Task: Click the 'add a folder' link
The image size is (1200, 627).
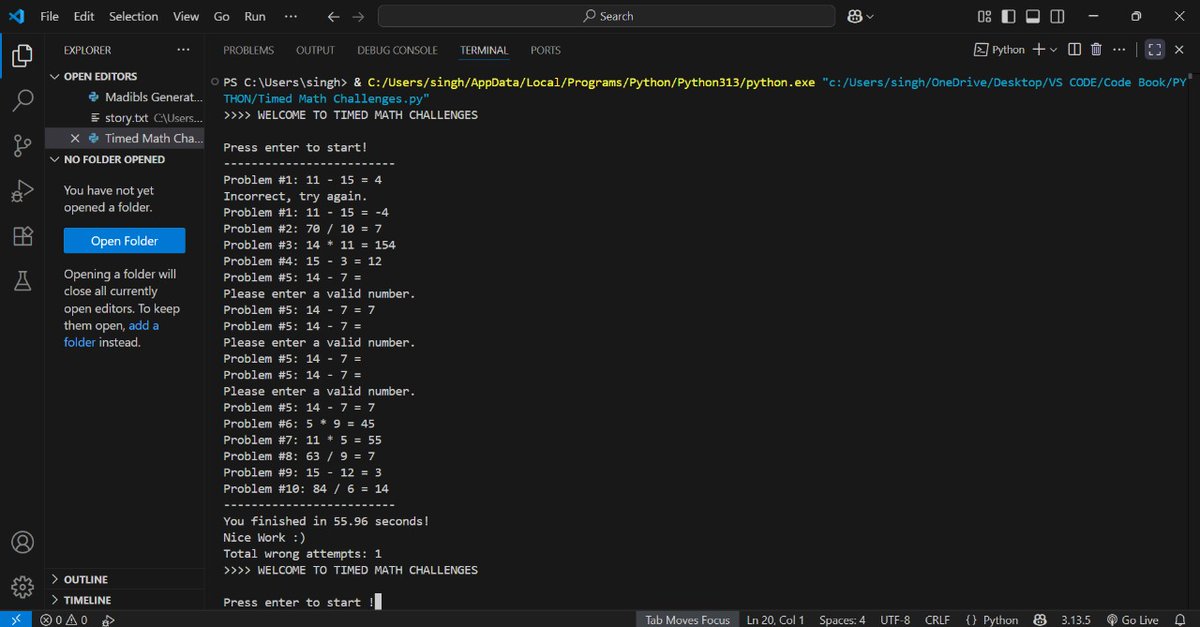Action: [x=111, y=334]
